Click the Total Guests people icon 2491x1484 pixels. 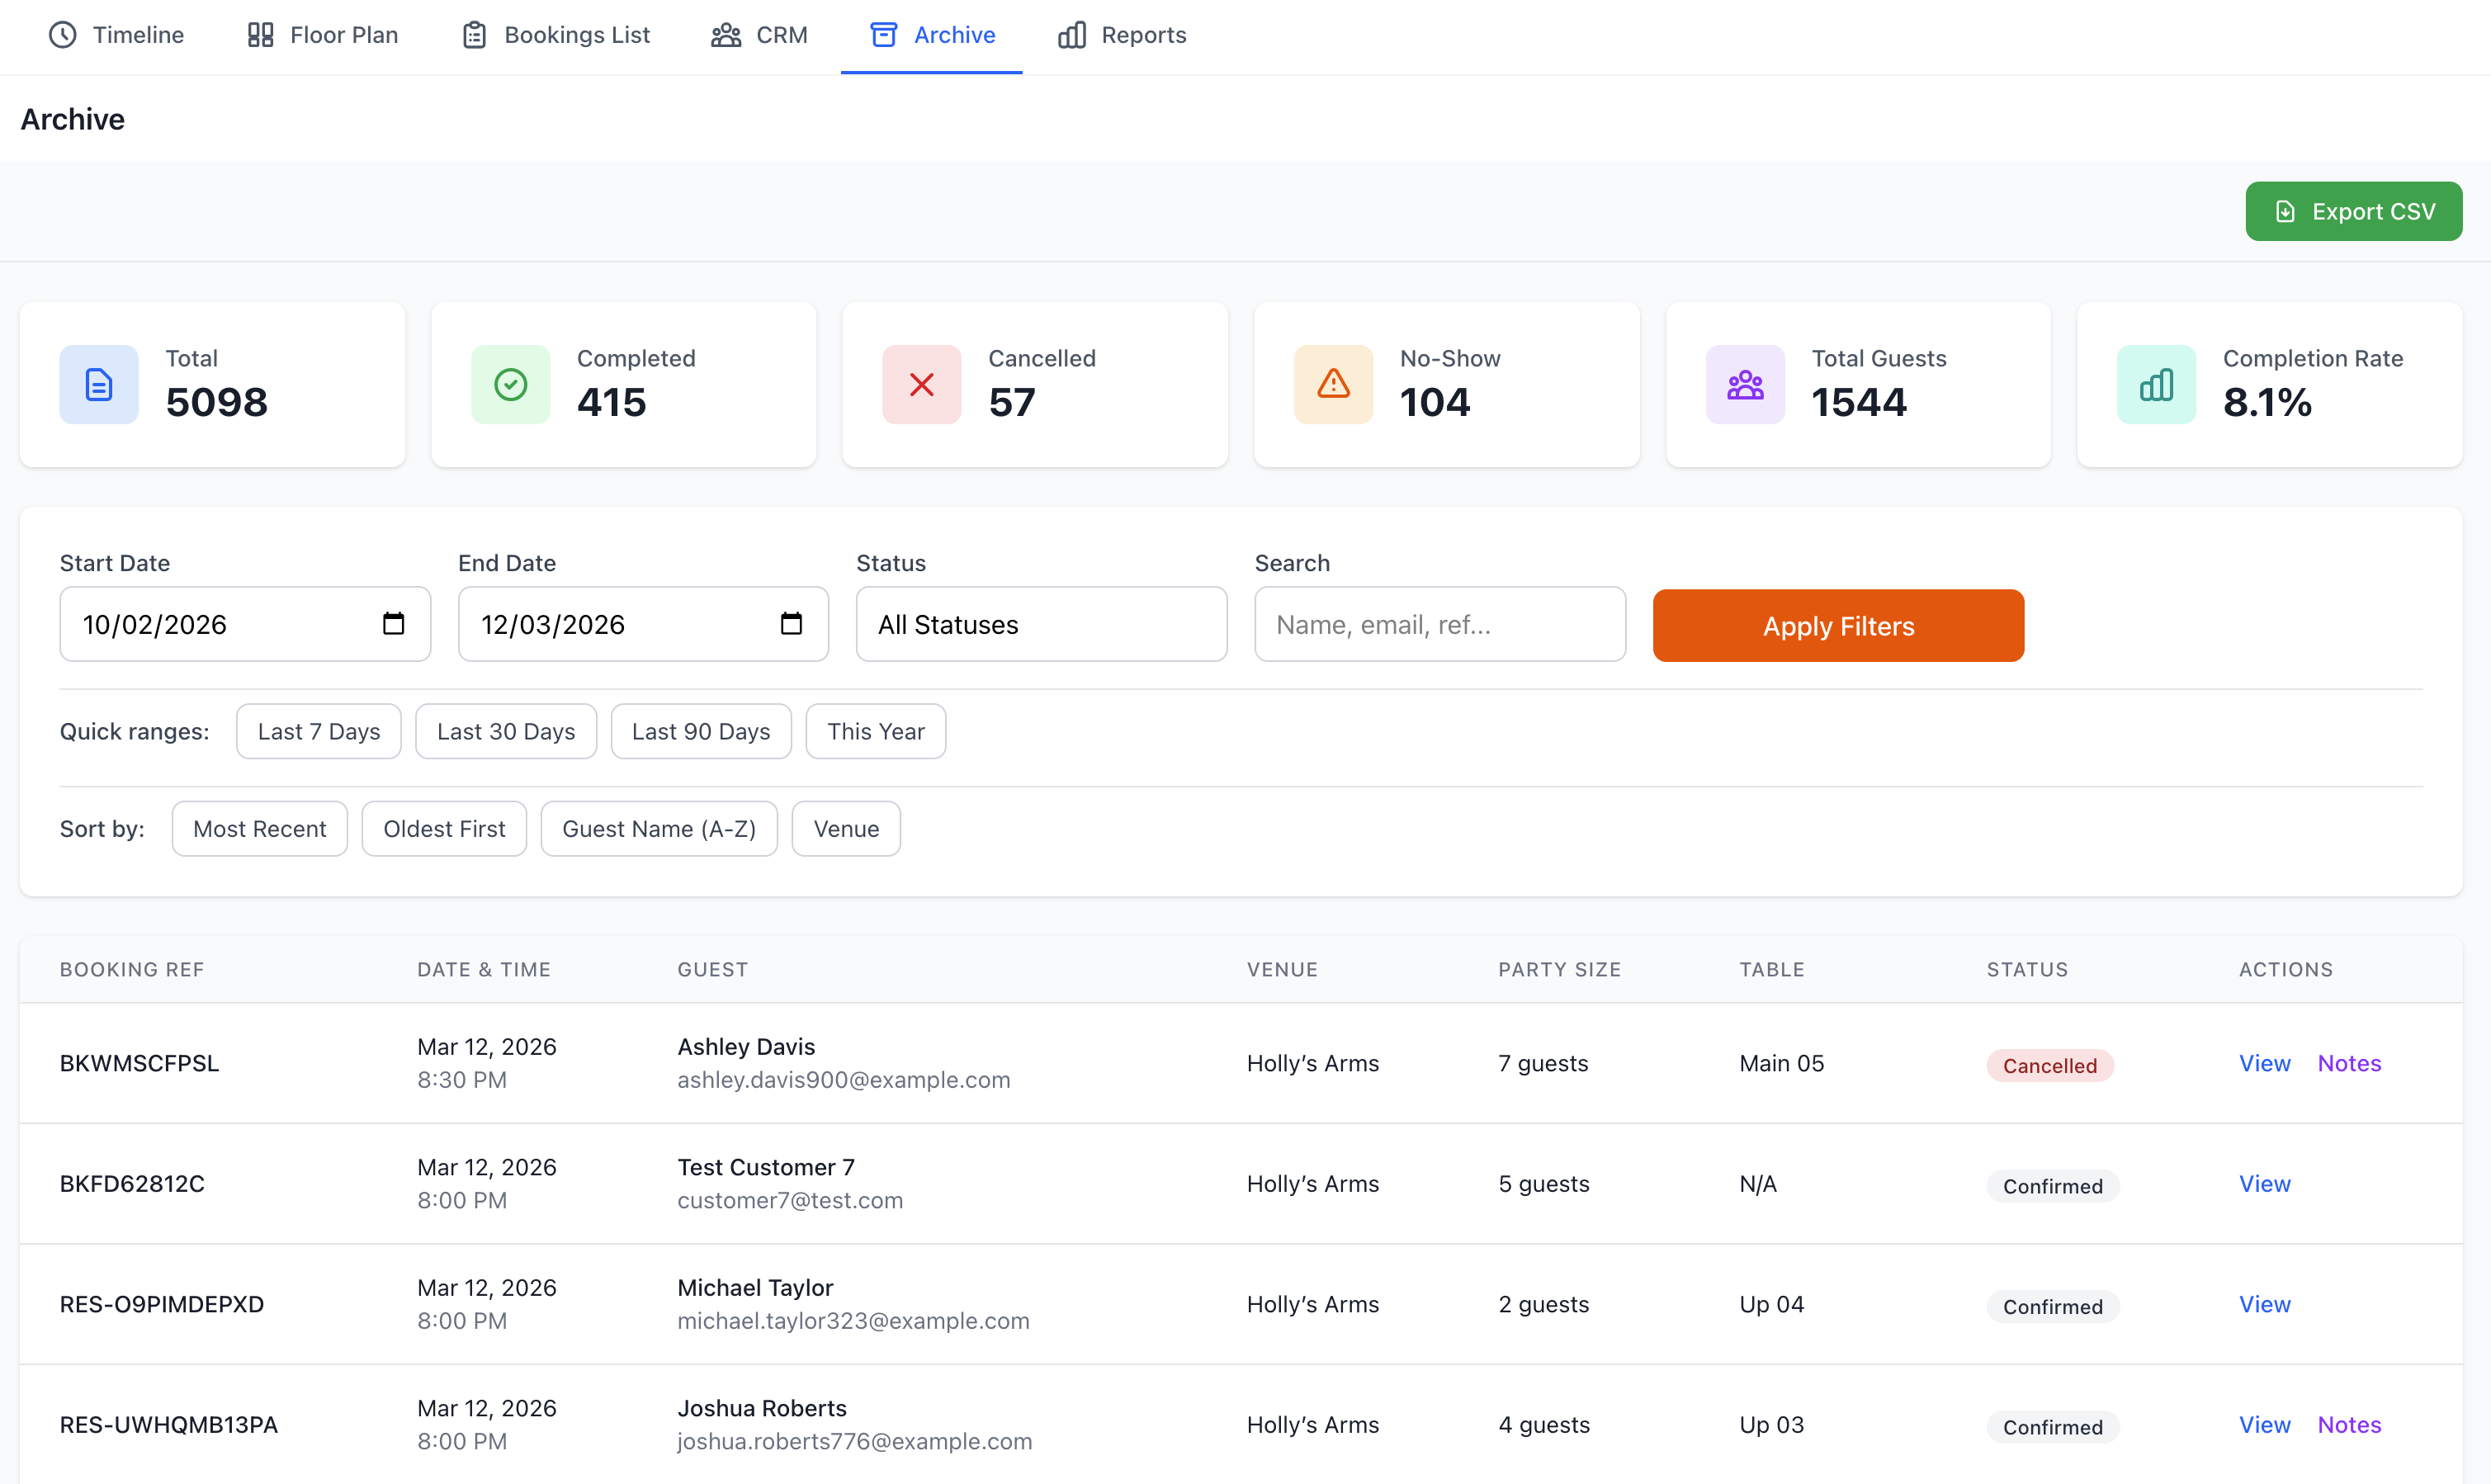tap(1745, 384)
